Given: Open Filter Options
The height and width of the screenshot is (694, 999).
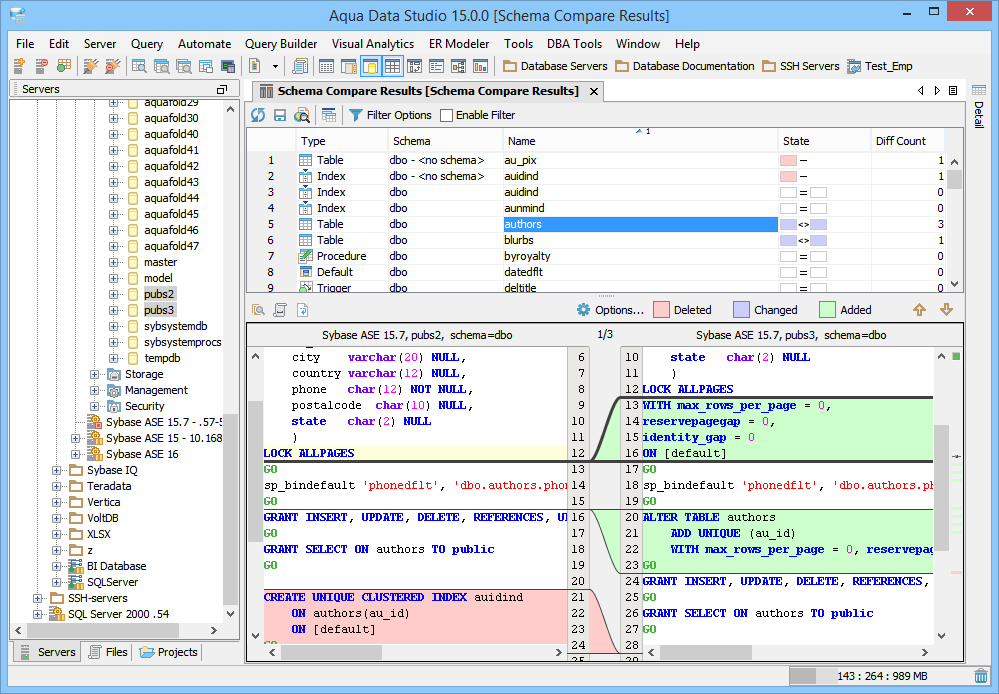Looking at the screenshot, I should (389, 115).
